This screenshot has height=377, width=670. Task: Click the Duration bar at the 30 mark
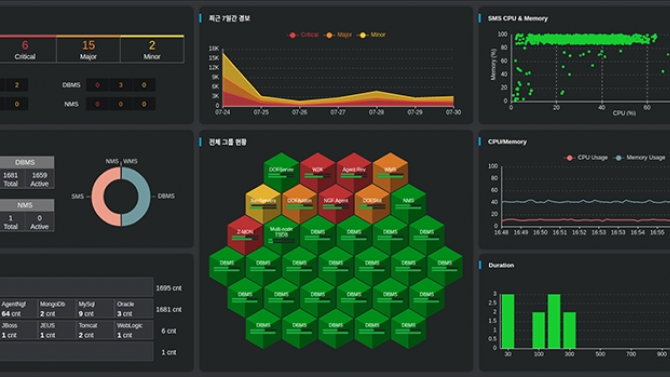click(508, 321)
